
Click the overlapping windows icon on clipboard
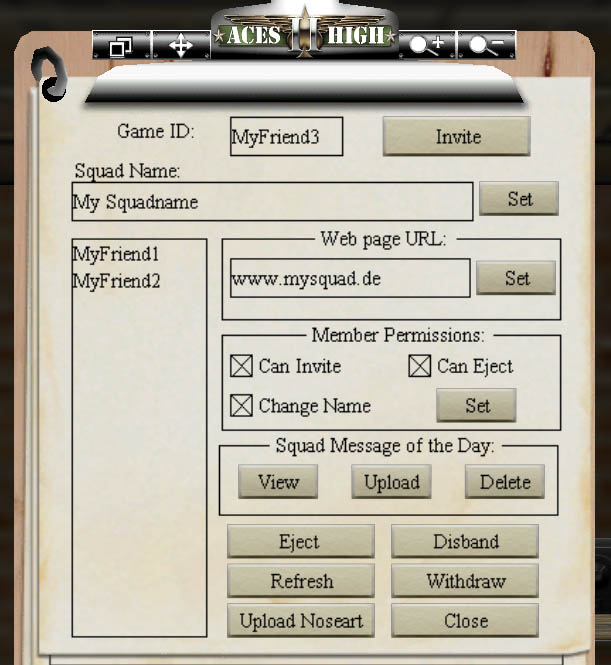pyautogui.click(x=121, y=45)
